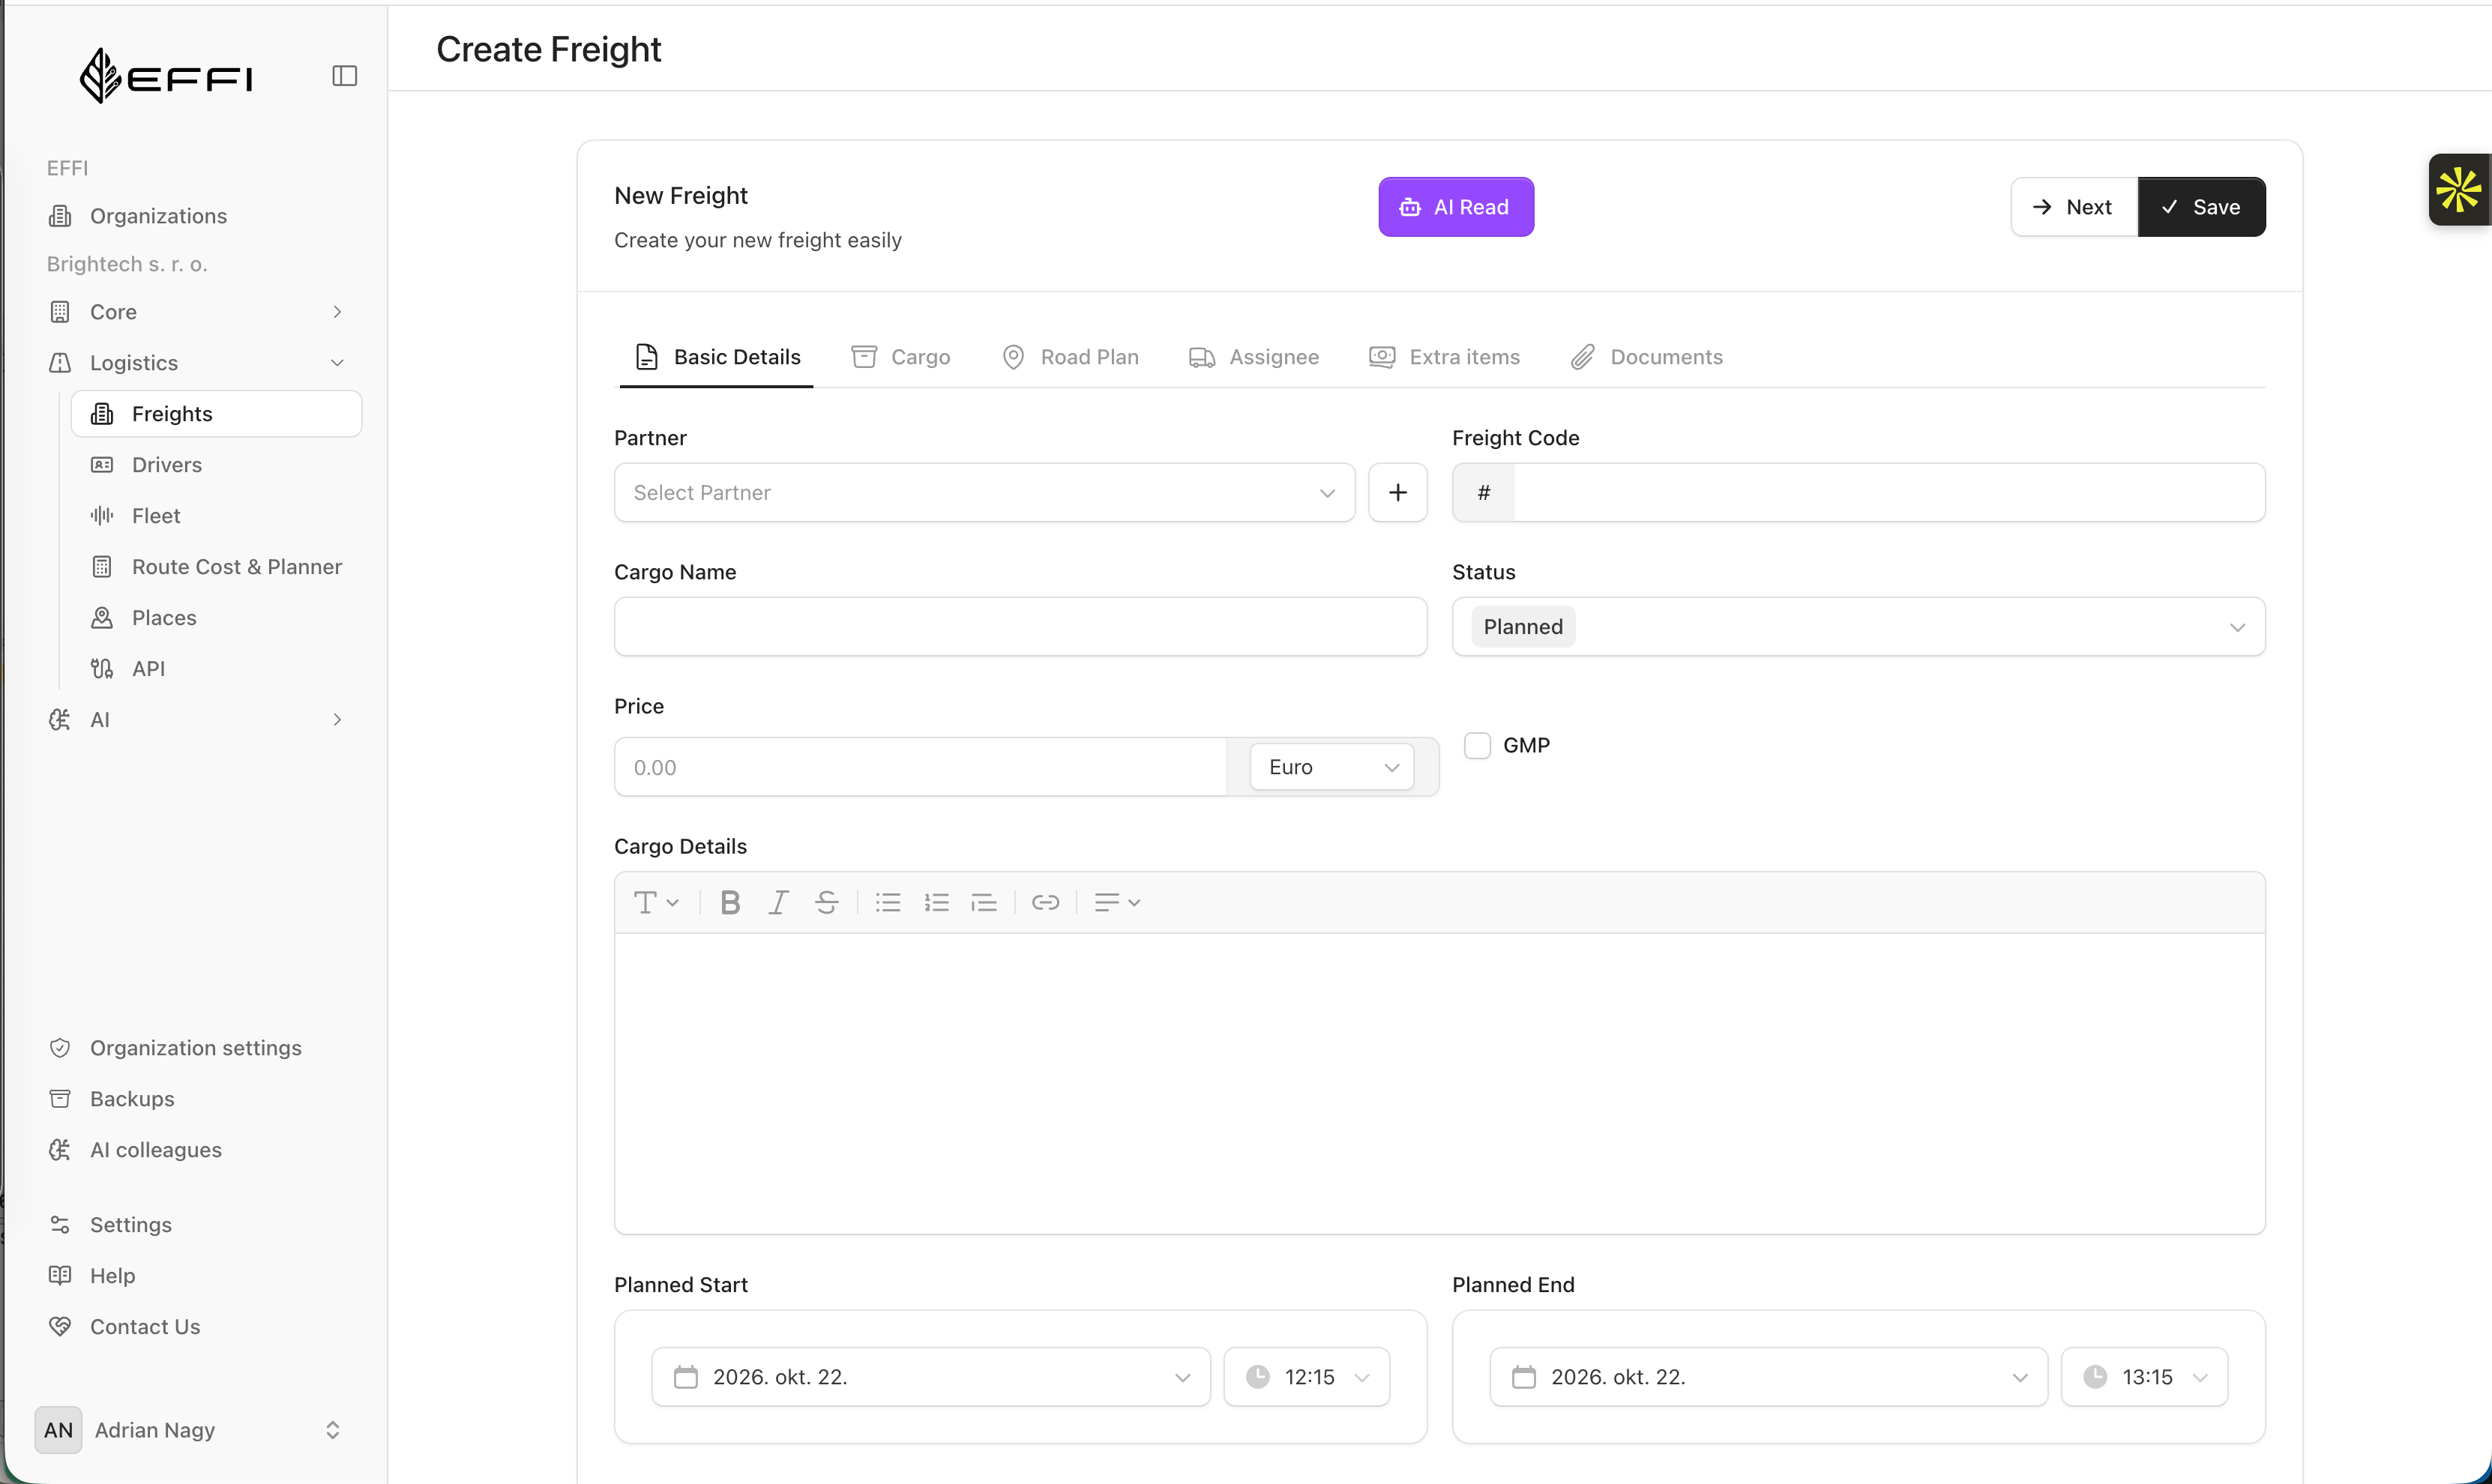The height and width of the screenshot is (1484, 2492).
Task: Enable the GMP checkbox
Action: tap(1477, 745)
